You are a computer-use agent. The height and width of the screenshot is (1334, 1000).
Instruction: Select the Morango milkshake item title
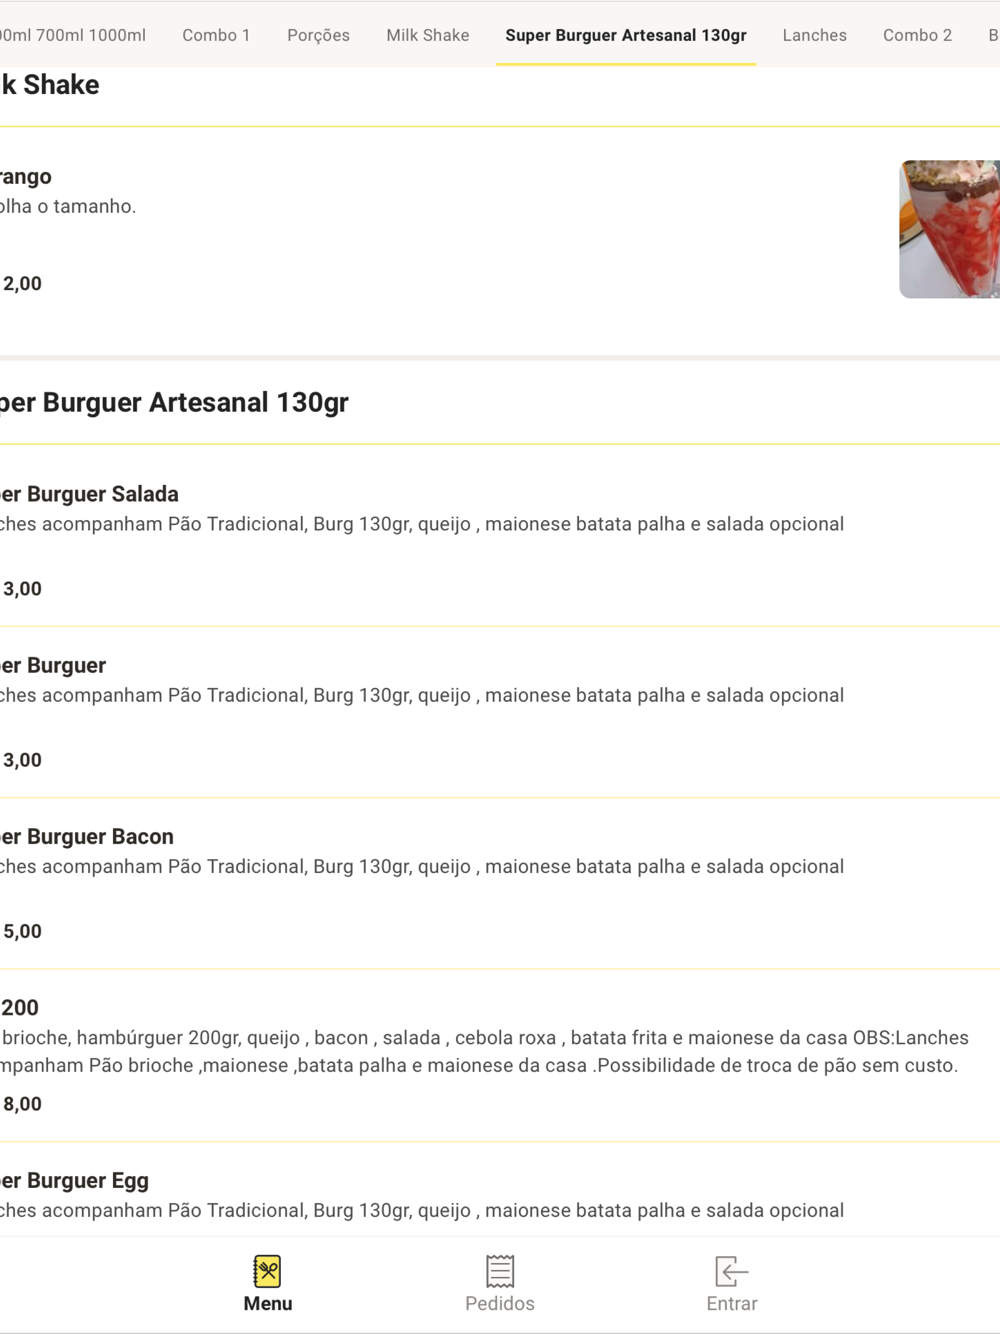[x=26, y=177]
